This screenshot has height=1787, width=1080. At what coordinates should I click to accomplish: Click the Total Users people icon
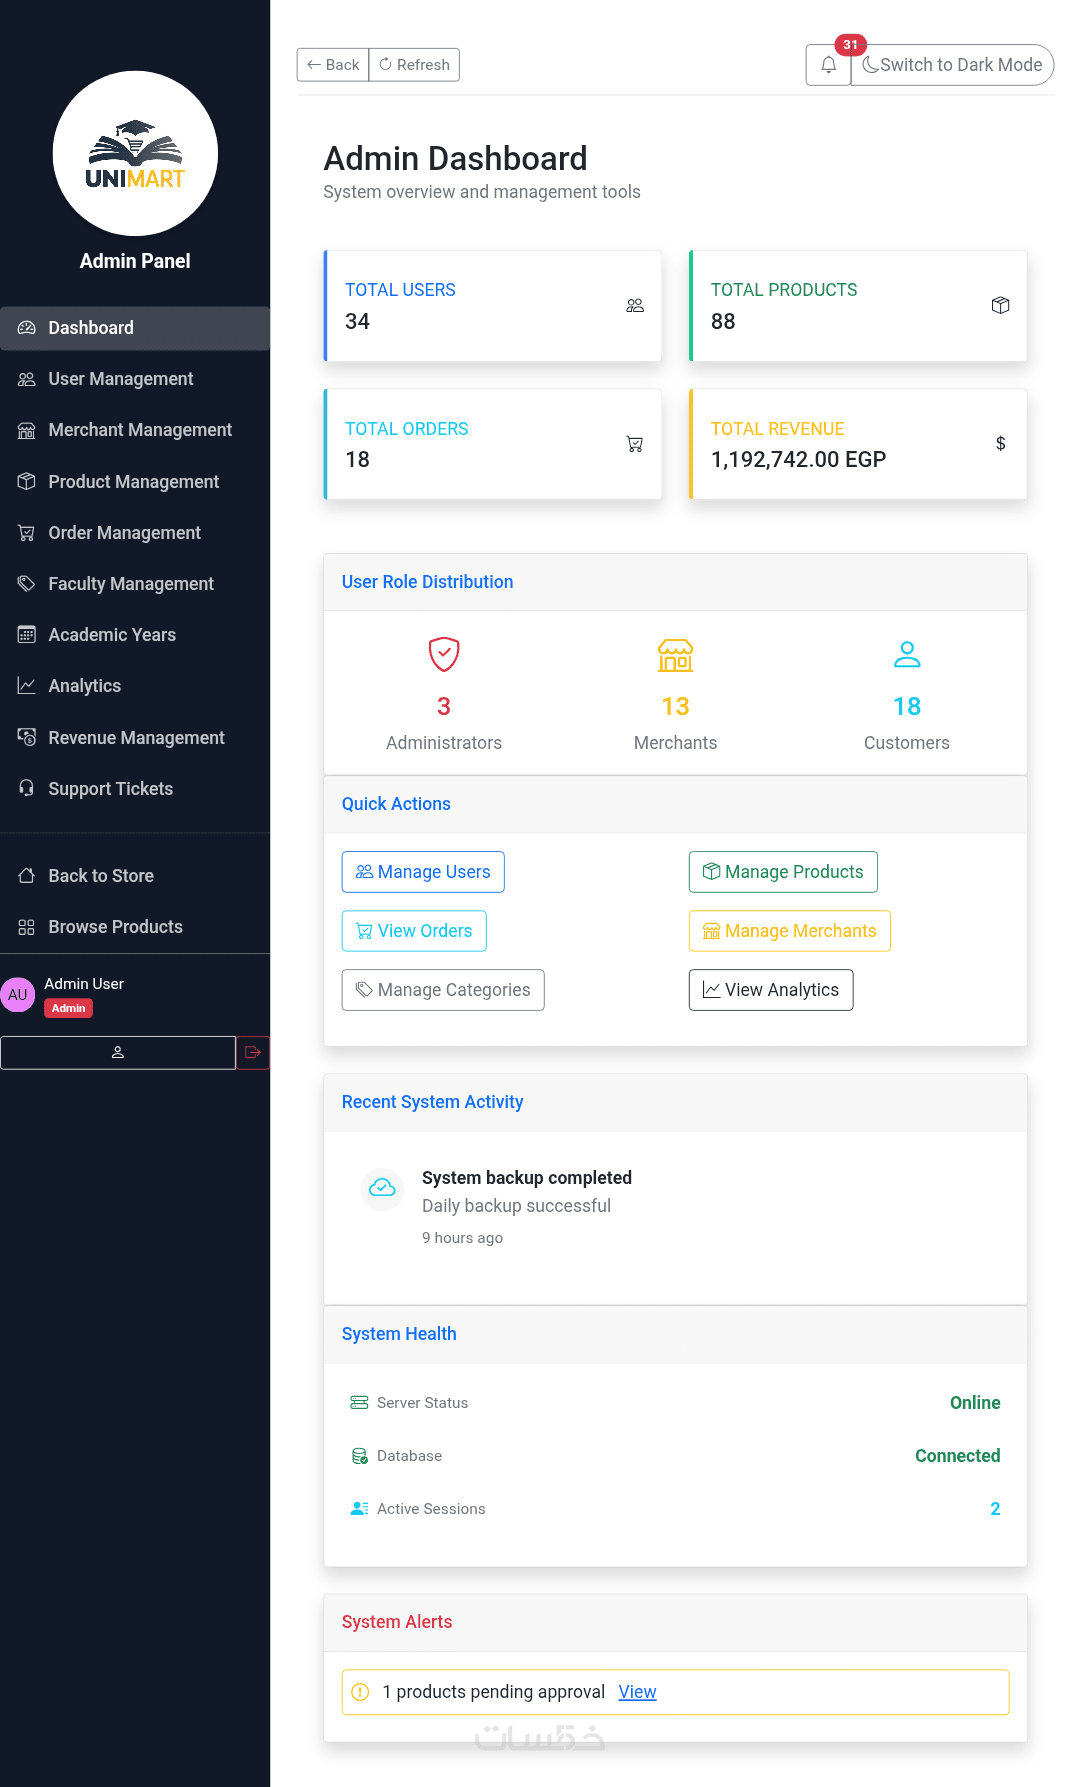point(635,305)
